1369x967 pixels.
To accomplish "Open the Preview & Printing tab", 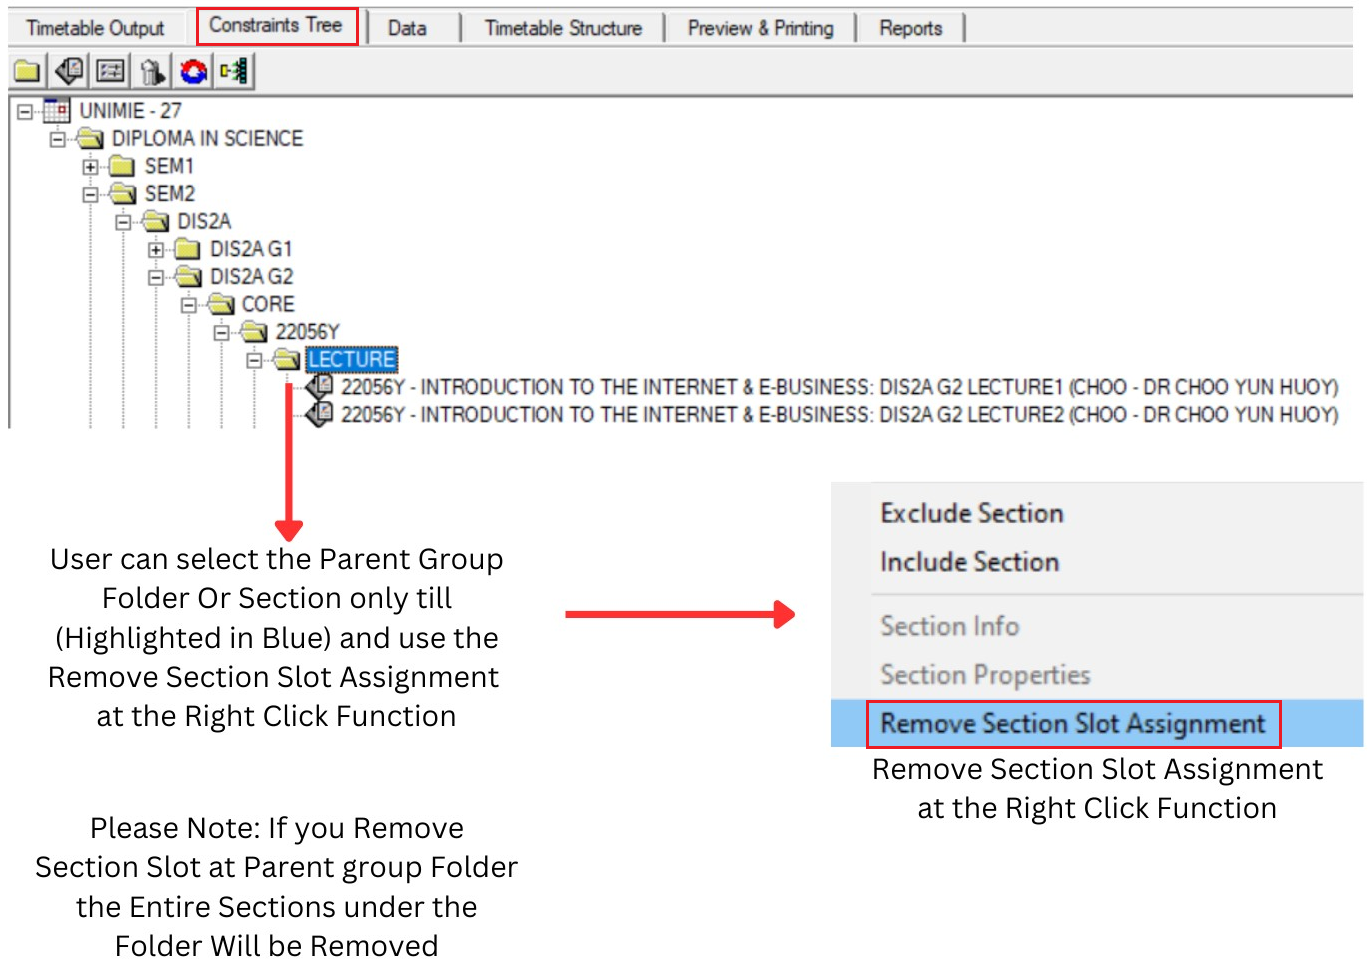I will point(760,27).
